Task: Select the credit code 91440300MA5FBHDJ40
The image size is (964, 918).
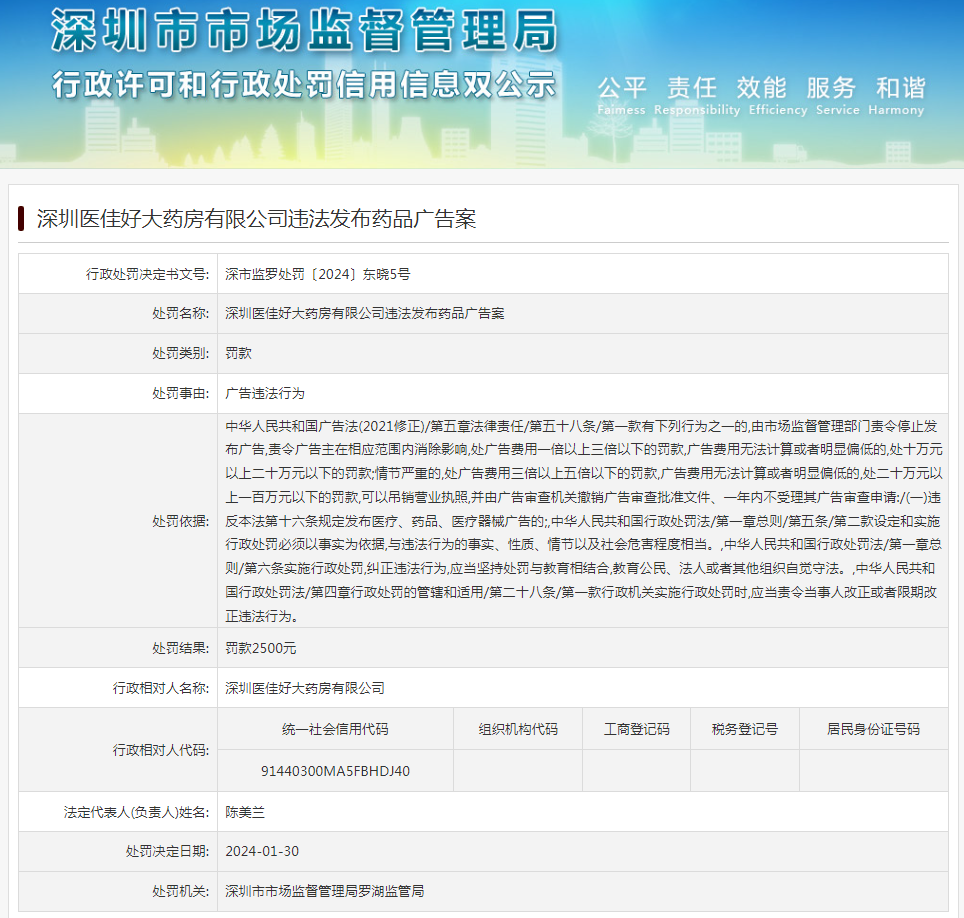Action: click(x=335, y=771)
